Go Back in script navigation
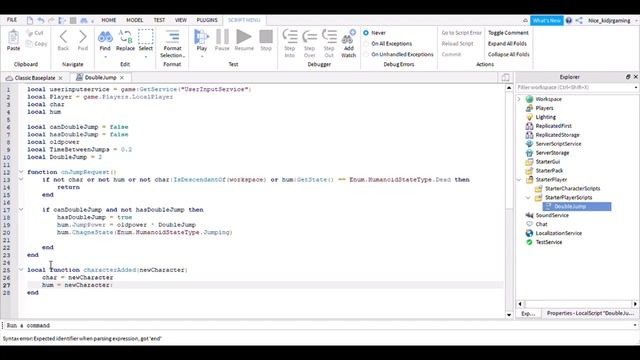 click(63, 37)
